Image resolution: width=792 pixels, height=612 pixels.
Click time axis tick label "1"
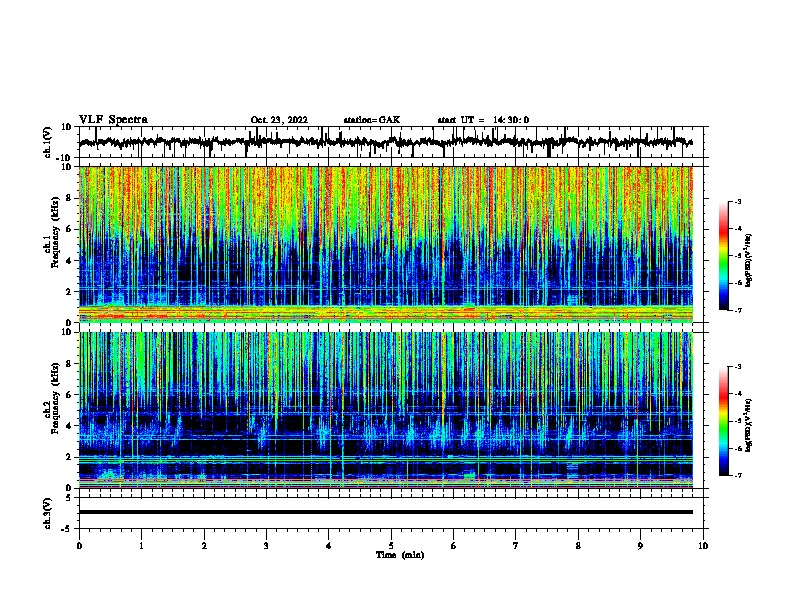click(x=141, y=546)
